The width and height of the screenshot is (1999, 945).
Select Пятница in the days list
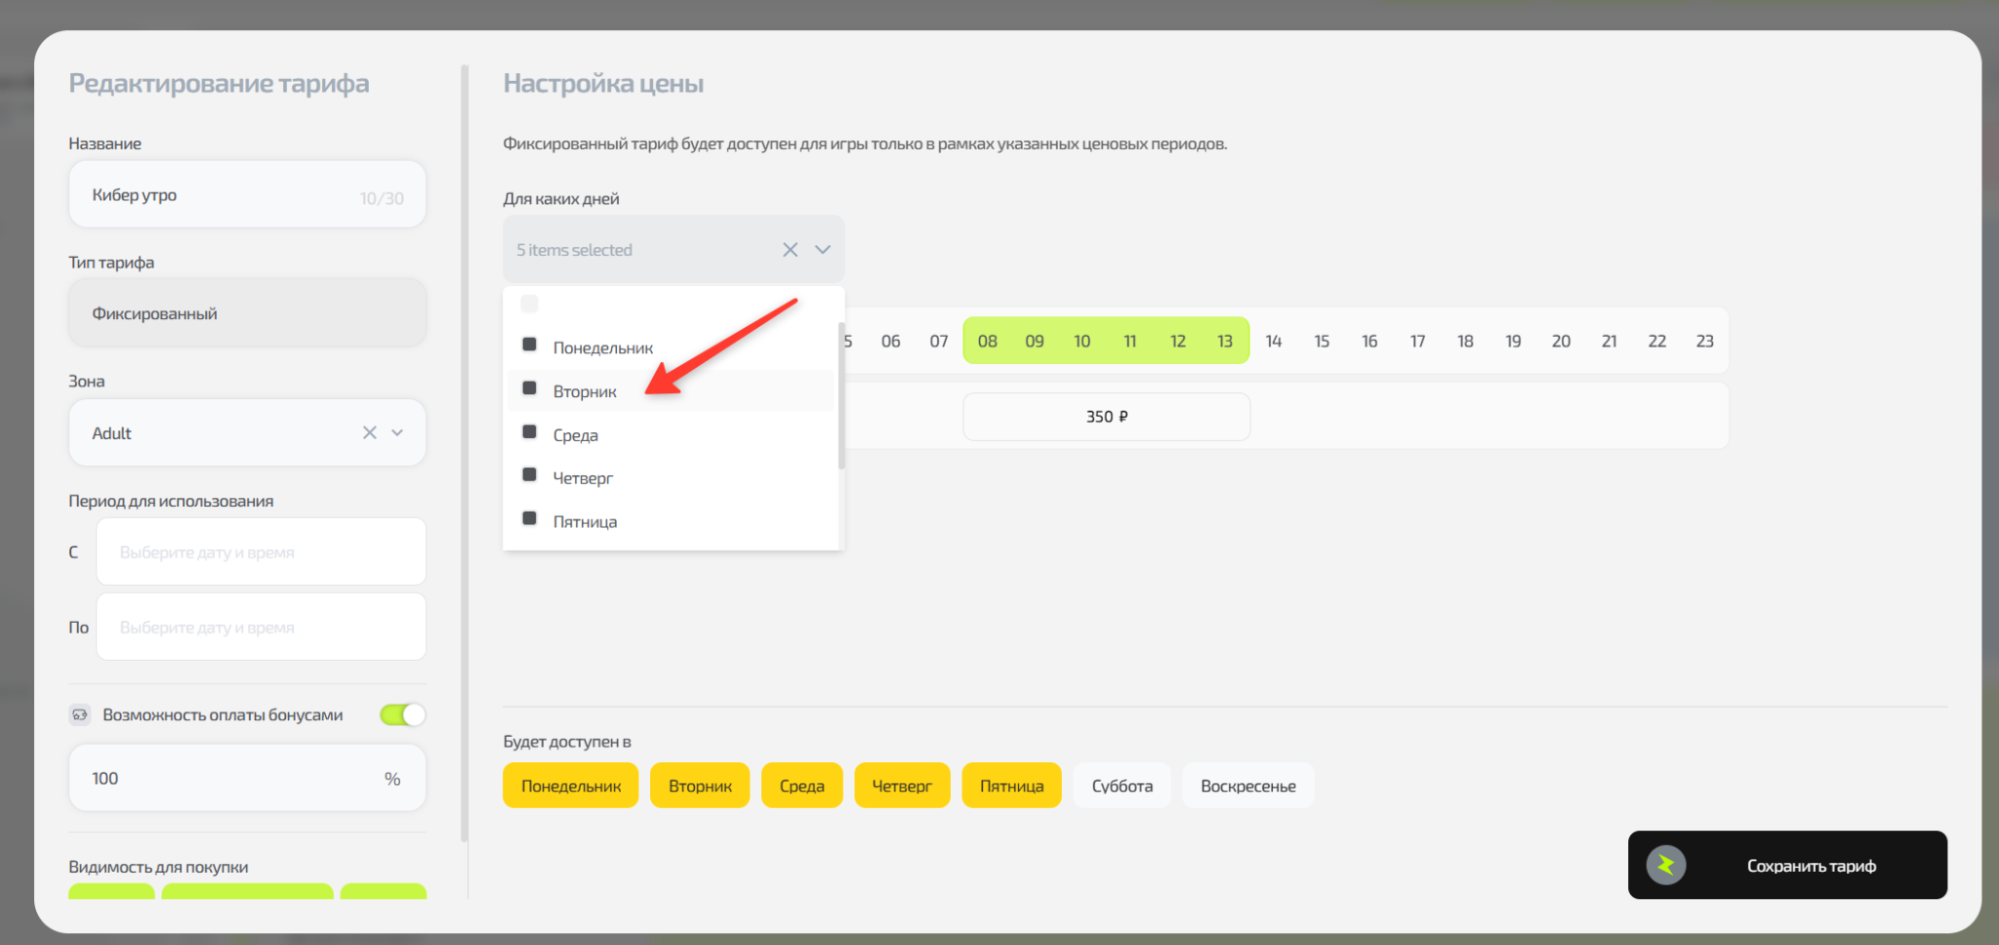point(584,522)
